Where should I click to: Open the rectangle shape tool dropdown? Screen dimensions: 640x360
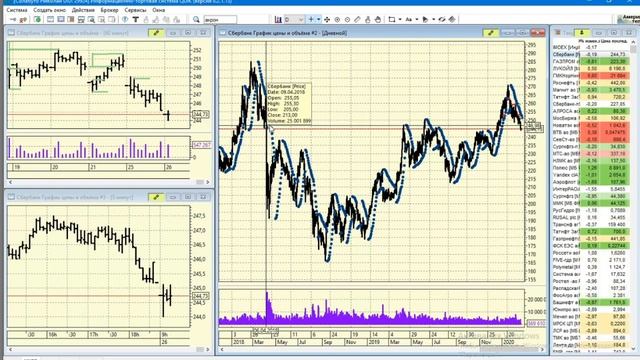[400, 20]
